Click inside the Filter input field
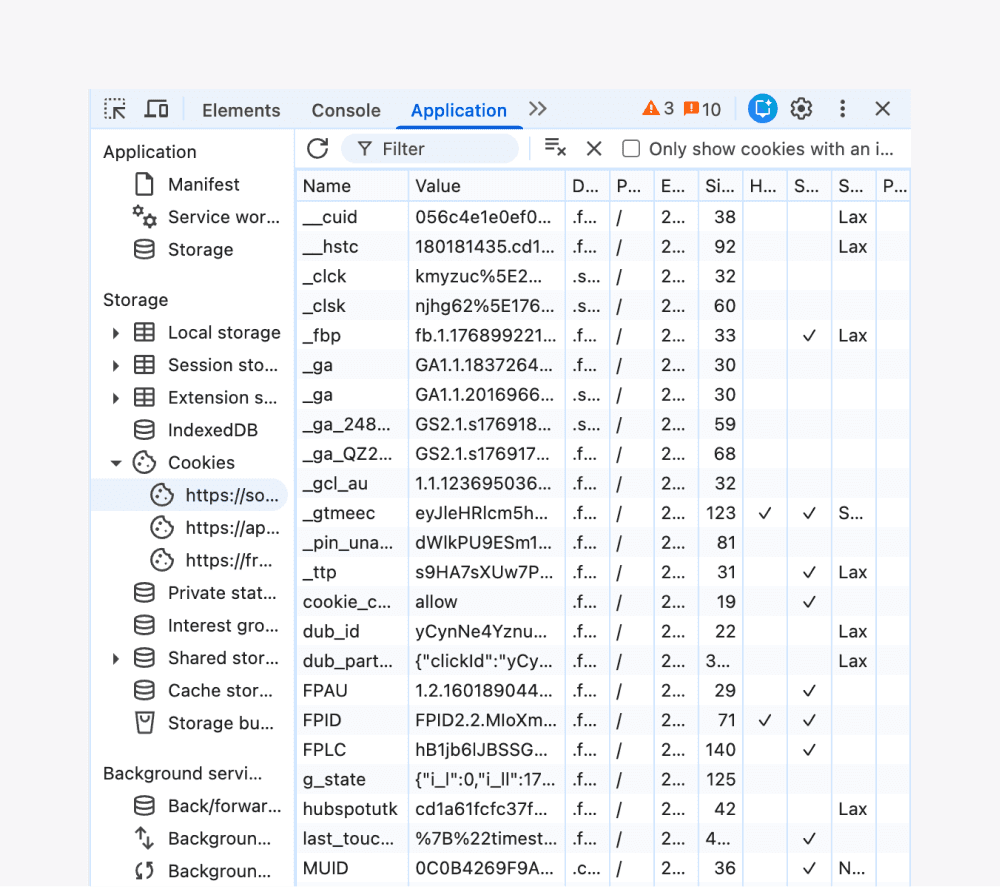The image size is (1000, 887). (440, 148)
